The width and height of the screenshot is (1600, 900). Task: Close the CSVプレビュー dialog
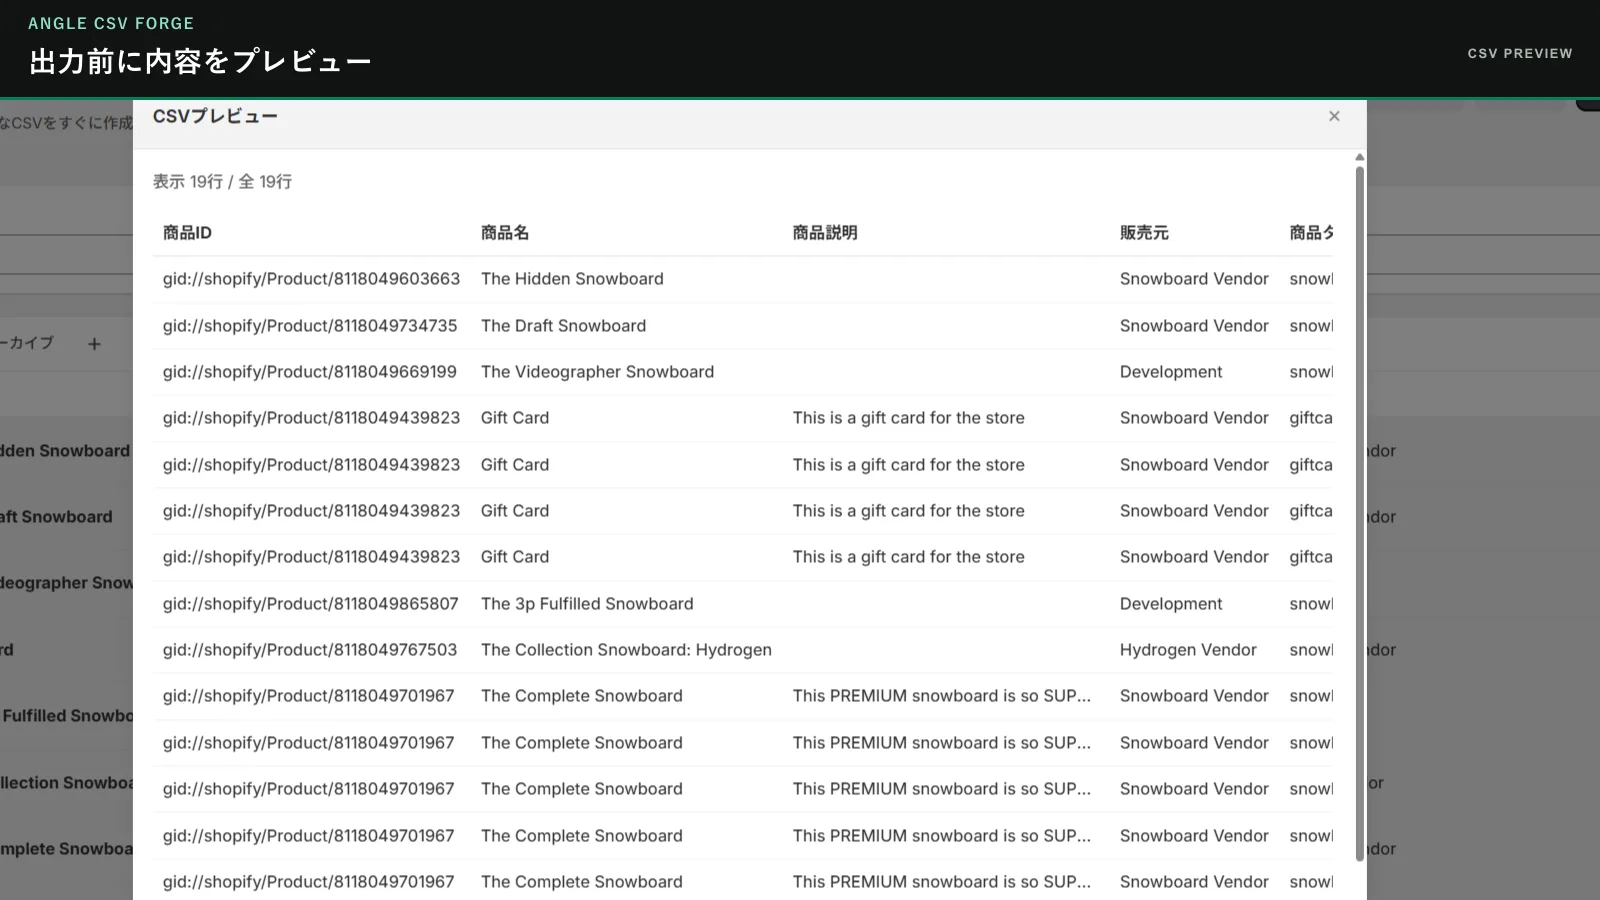(1334, 116)
